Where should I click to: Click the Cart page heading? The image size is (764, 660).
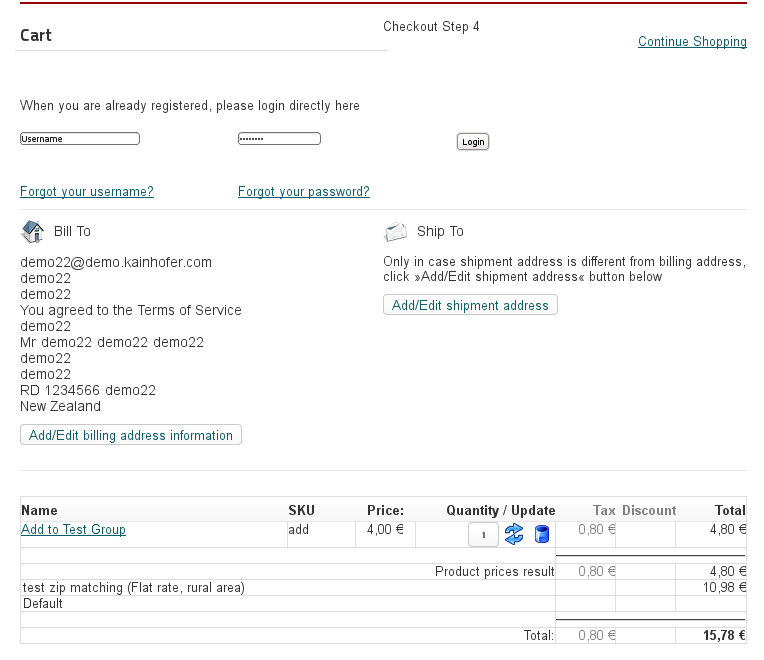click(36, 36)
